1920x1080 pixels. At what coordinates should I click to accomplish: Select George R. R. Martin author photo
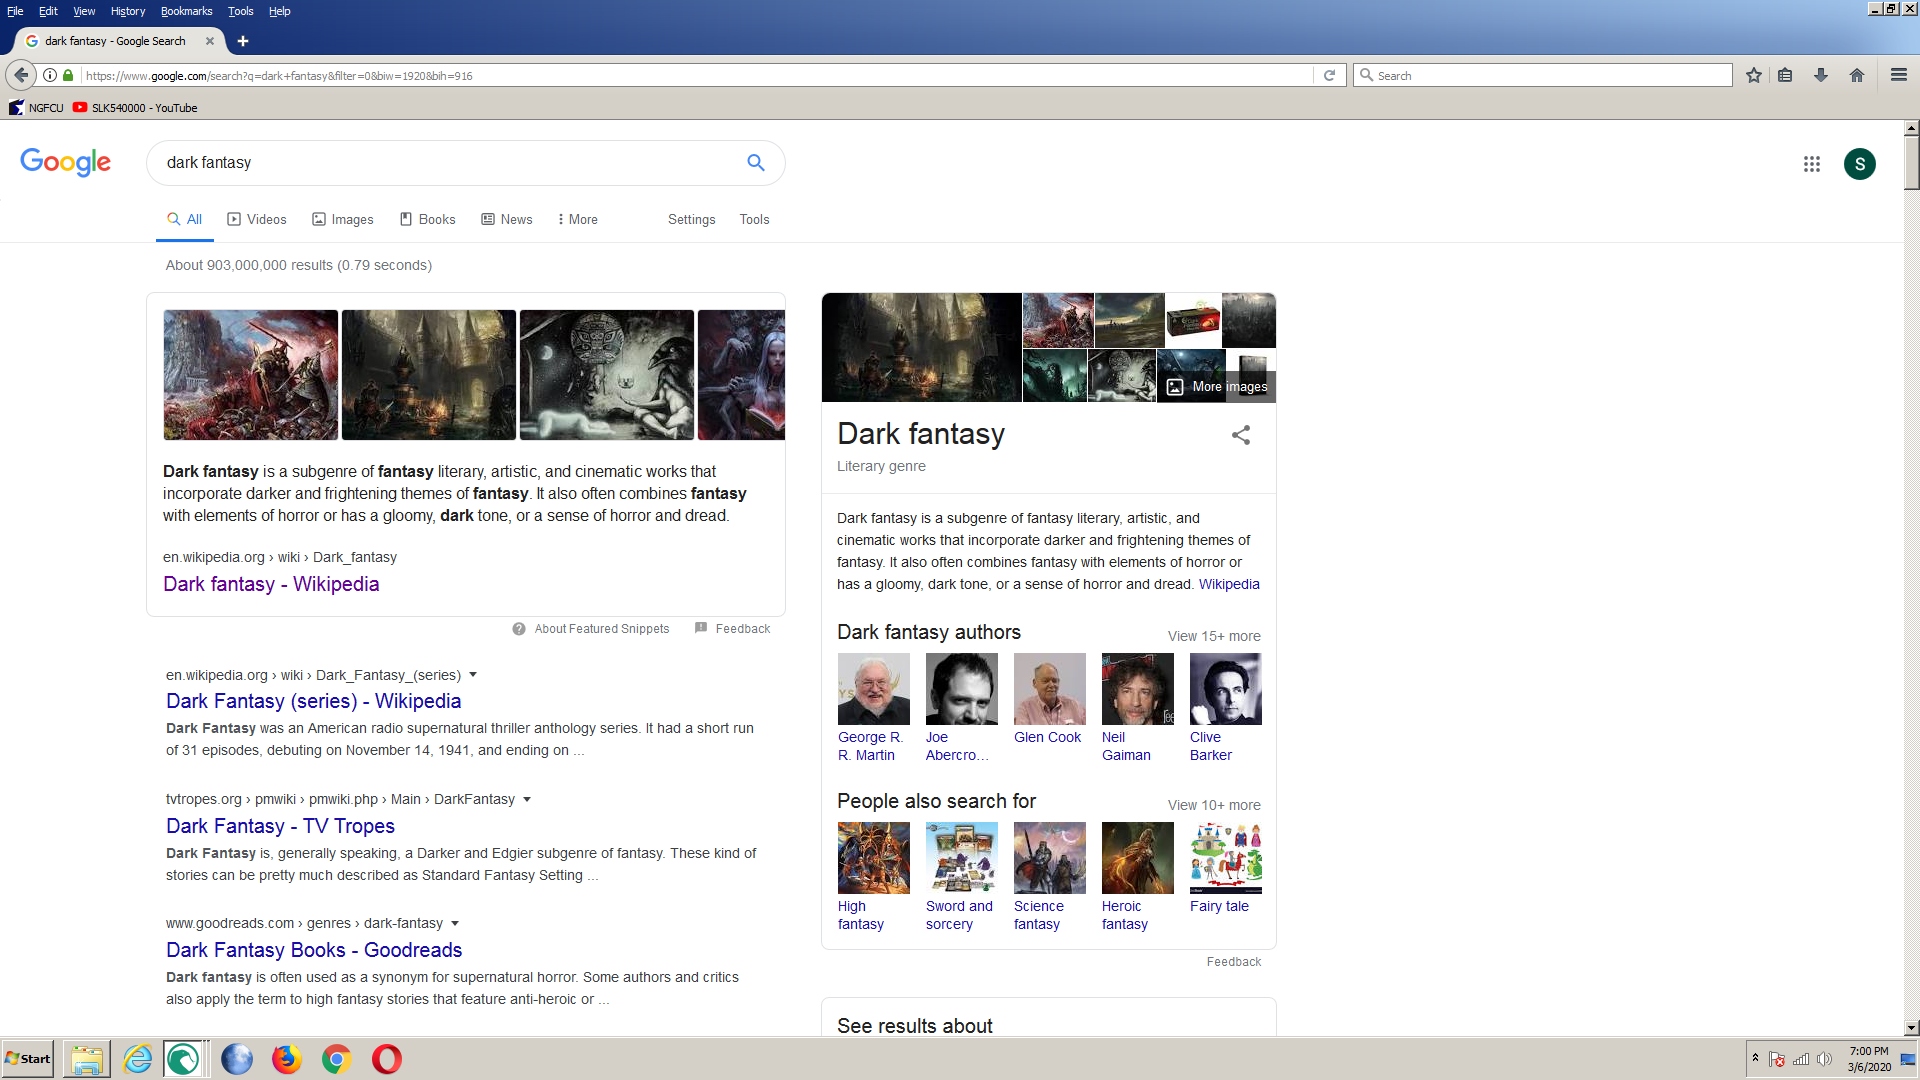(874, 689)
